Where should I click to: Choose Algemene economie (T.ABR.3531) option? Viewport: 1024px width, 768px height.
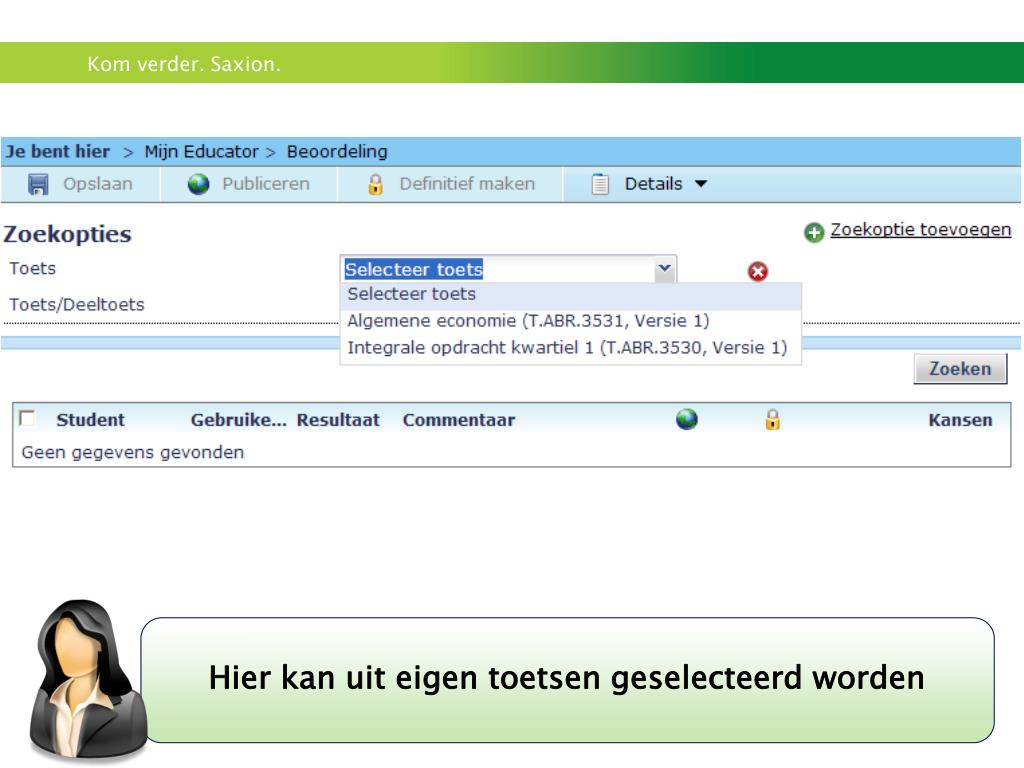528,321
